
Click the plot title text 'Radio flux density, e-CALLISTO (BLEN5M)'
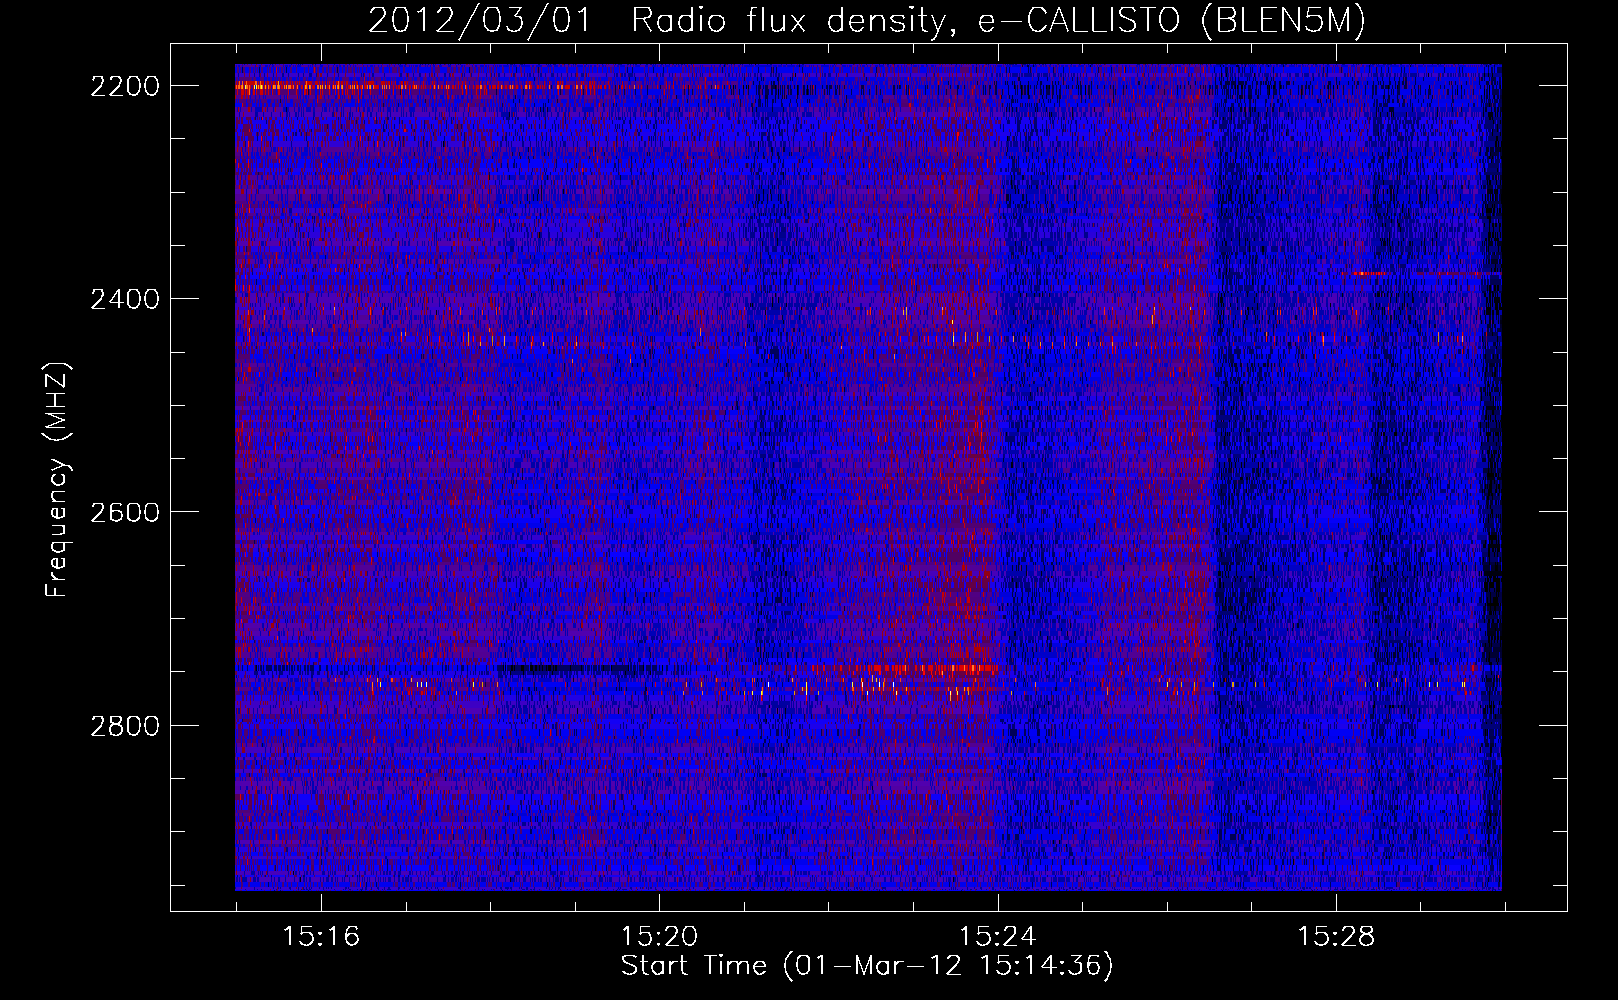[x=998, y=21]
